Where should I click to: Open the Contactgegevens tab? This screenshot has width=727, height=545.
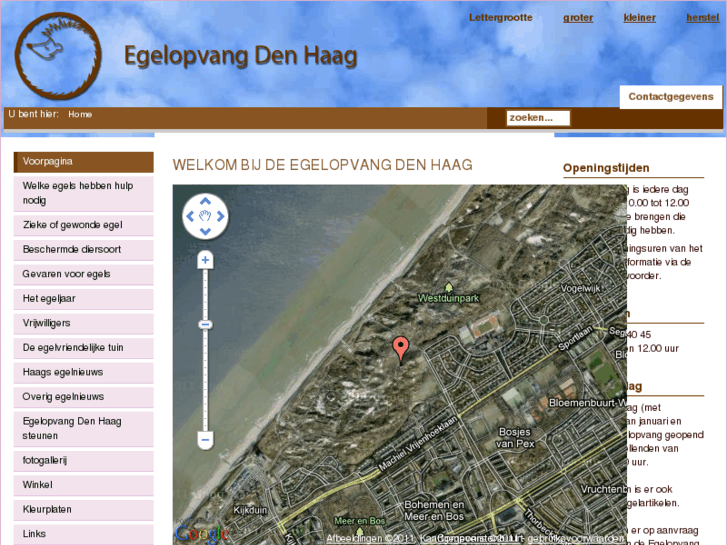[x=672, y=97]
